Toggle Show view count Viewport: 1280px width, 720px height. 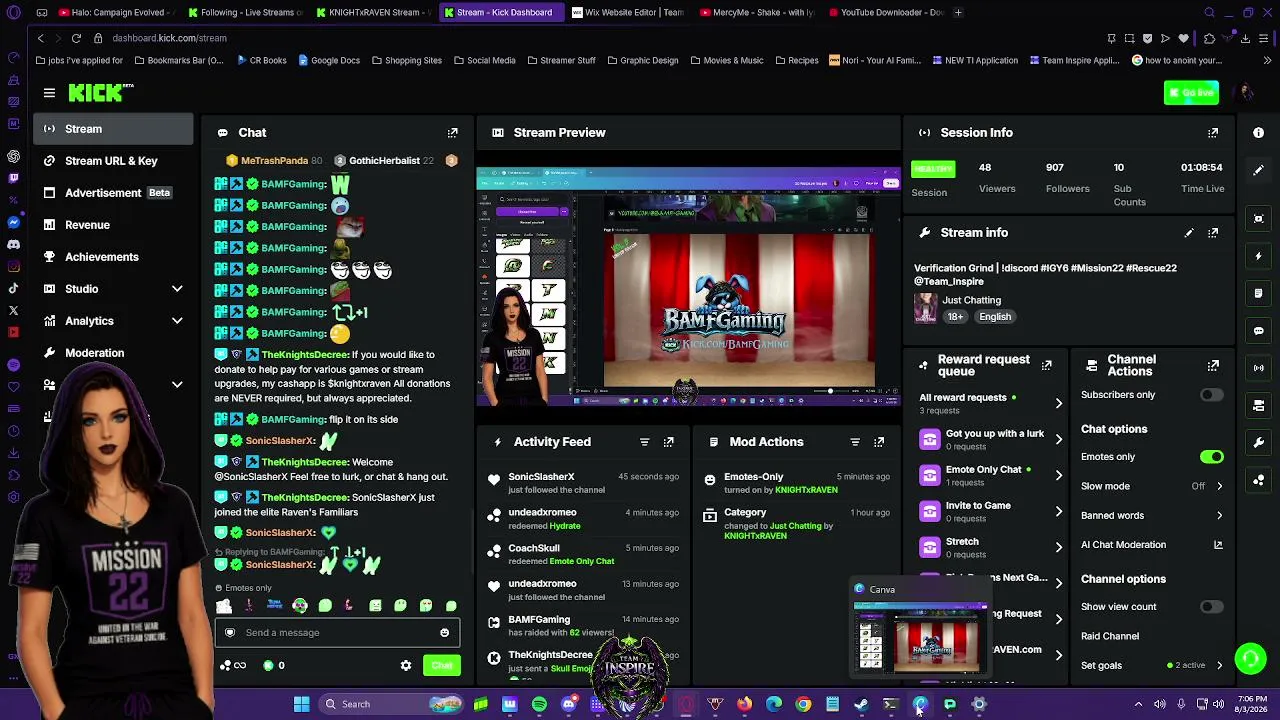point(1211,607)
